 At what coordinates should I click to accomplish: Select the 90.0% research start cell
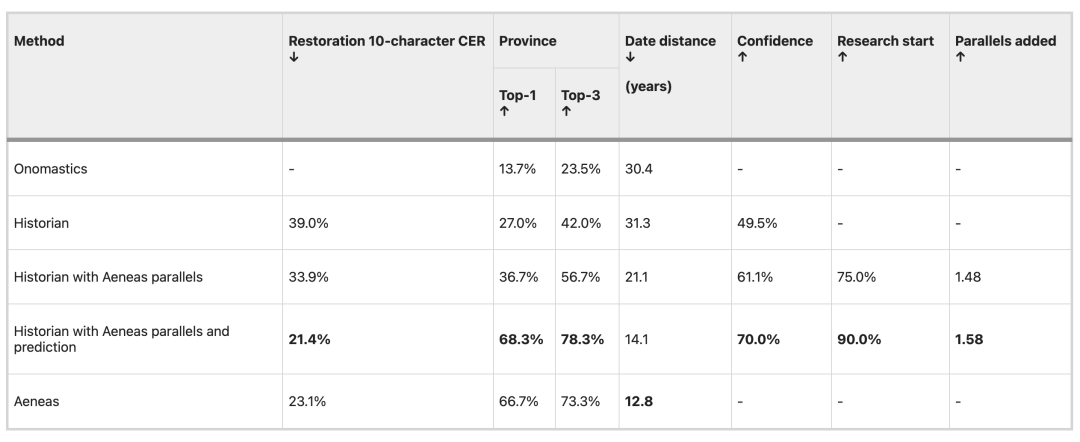(859, 340)
